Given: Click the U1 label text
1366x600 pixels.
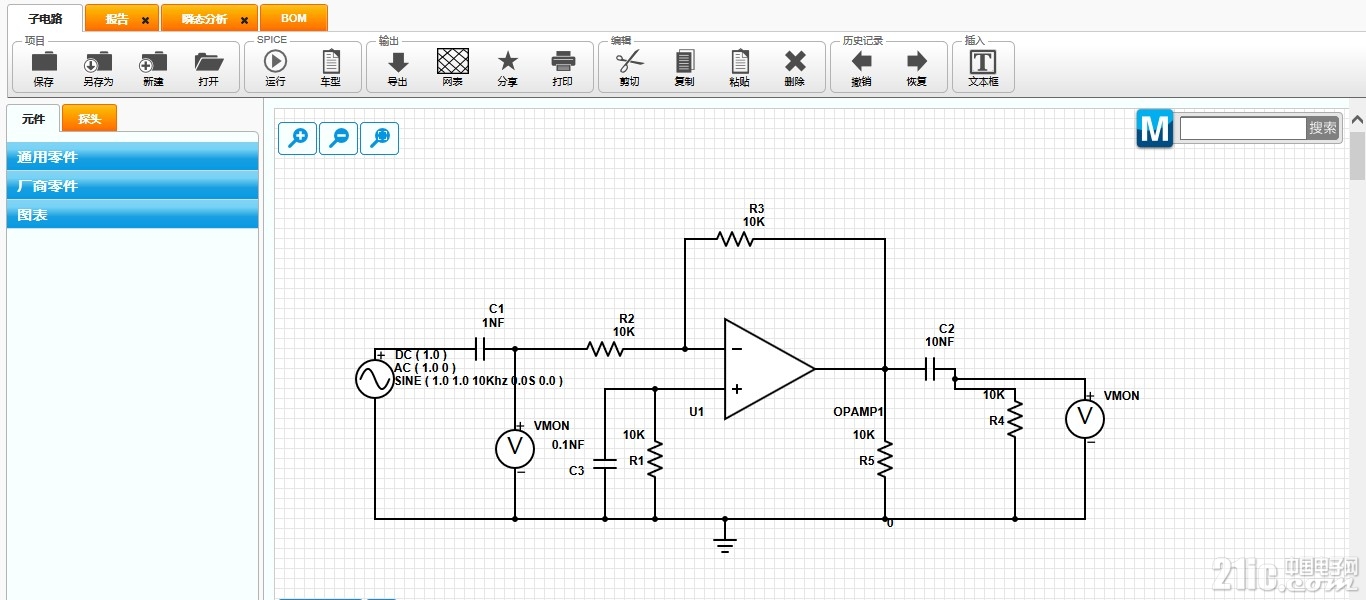Looking at the screenshot, I should [x=697, y=412].
